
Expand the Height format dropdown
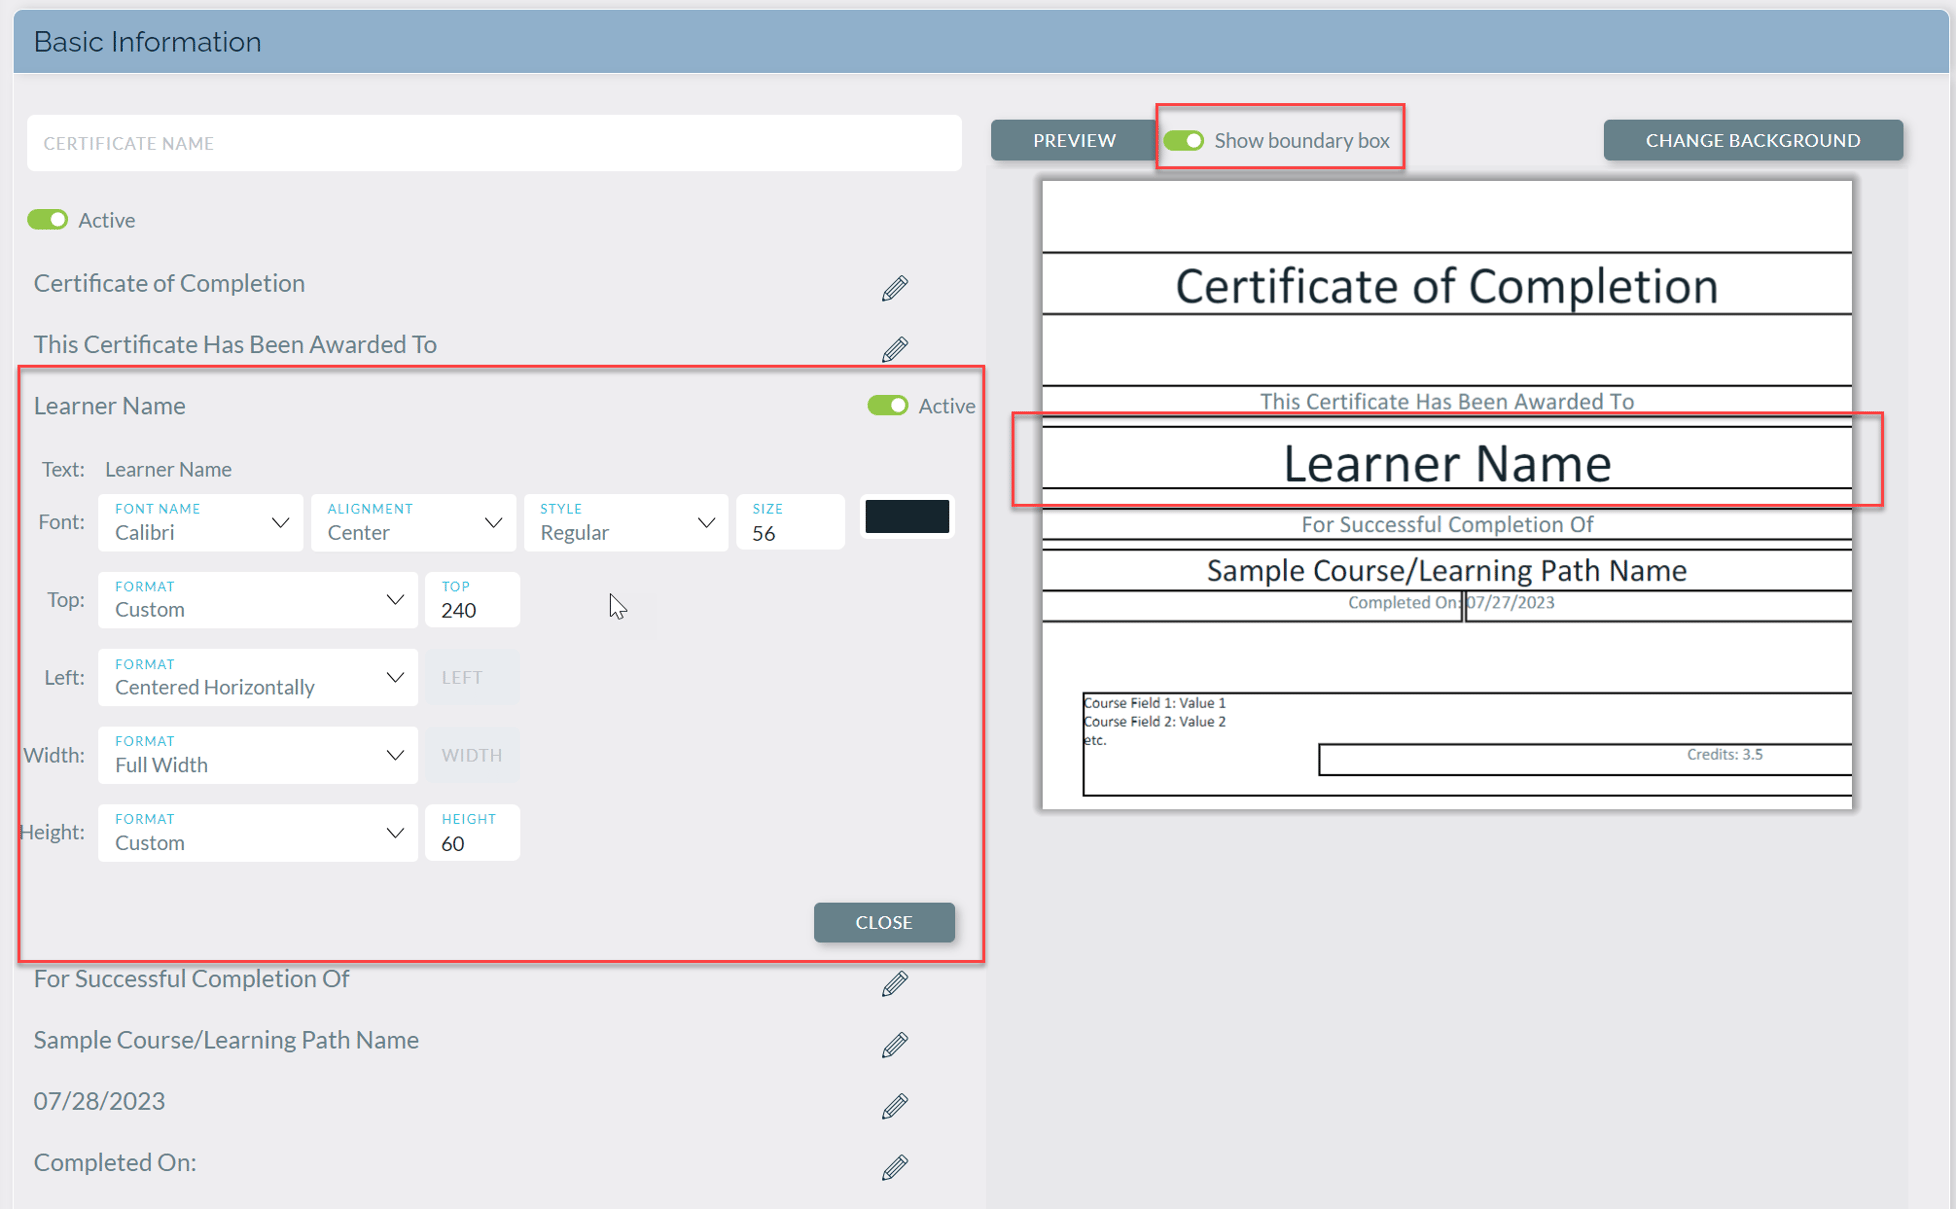coord(258,832)
